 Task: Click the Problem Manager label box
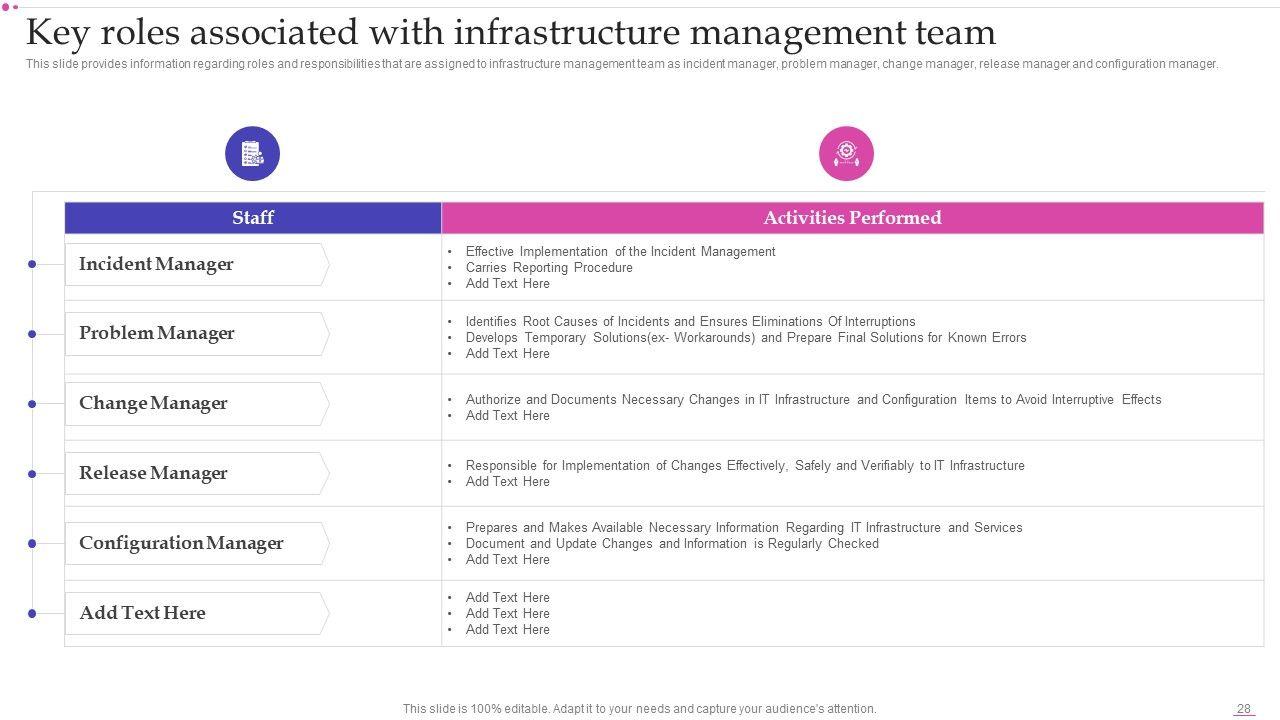196,334
